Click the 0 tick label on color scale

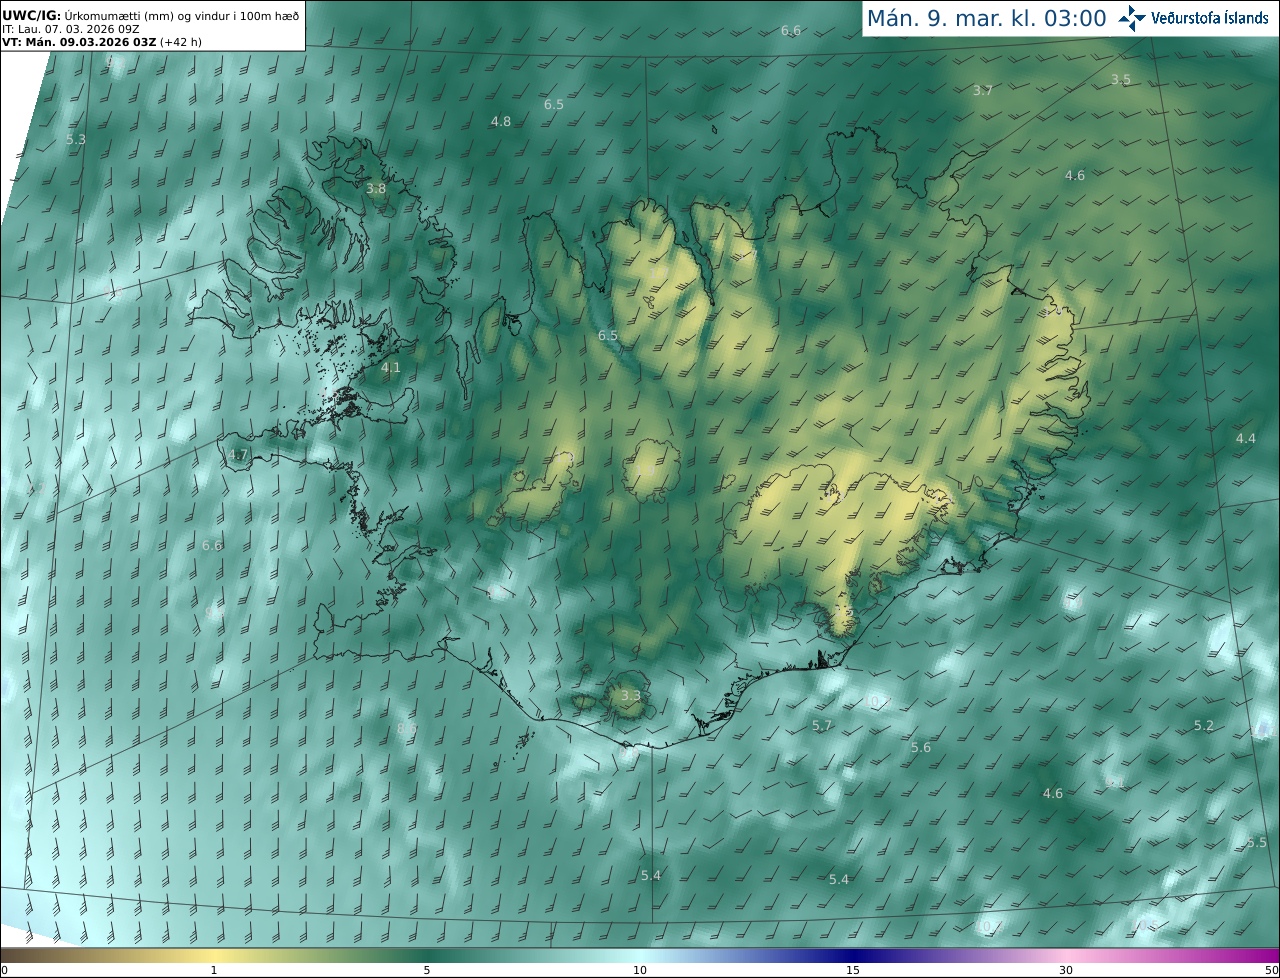coord(4,970)
